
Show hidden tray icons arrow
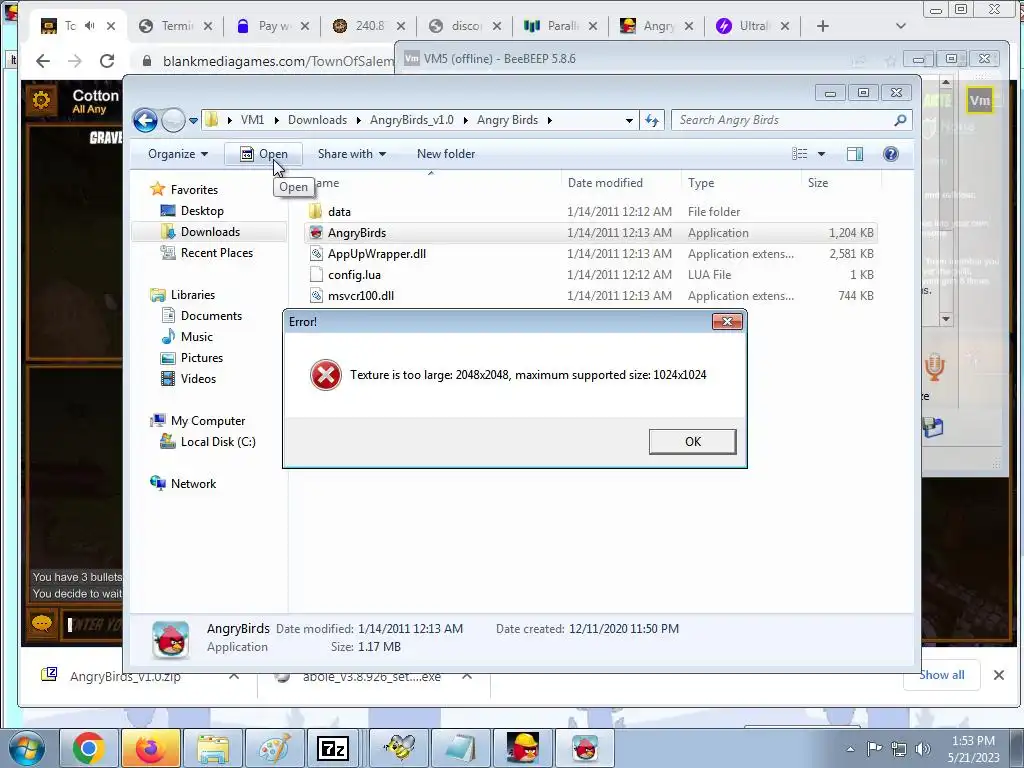coord(850,749)
